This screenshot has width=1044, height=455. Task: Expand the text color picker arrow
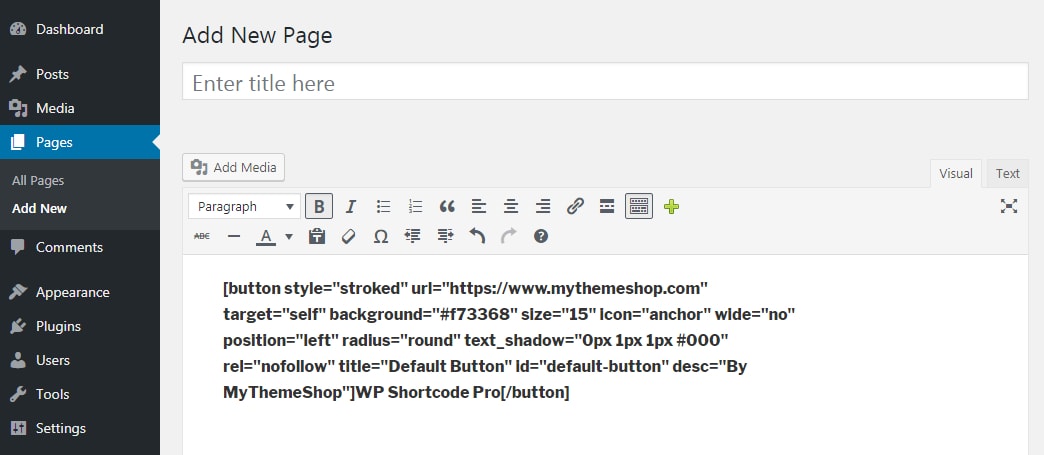[x=288, y=237]
